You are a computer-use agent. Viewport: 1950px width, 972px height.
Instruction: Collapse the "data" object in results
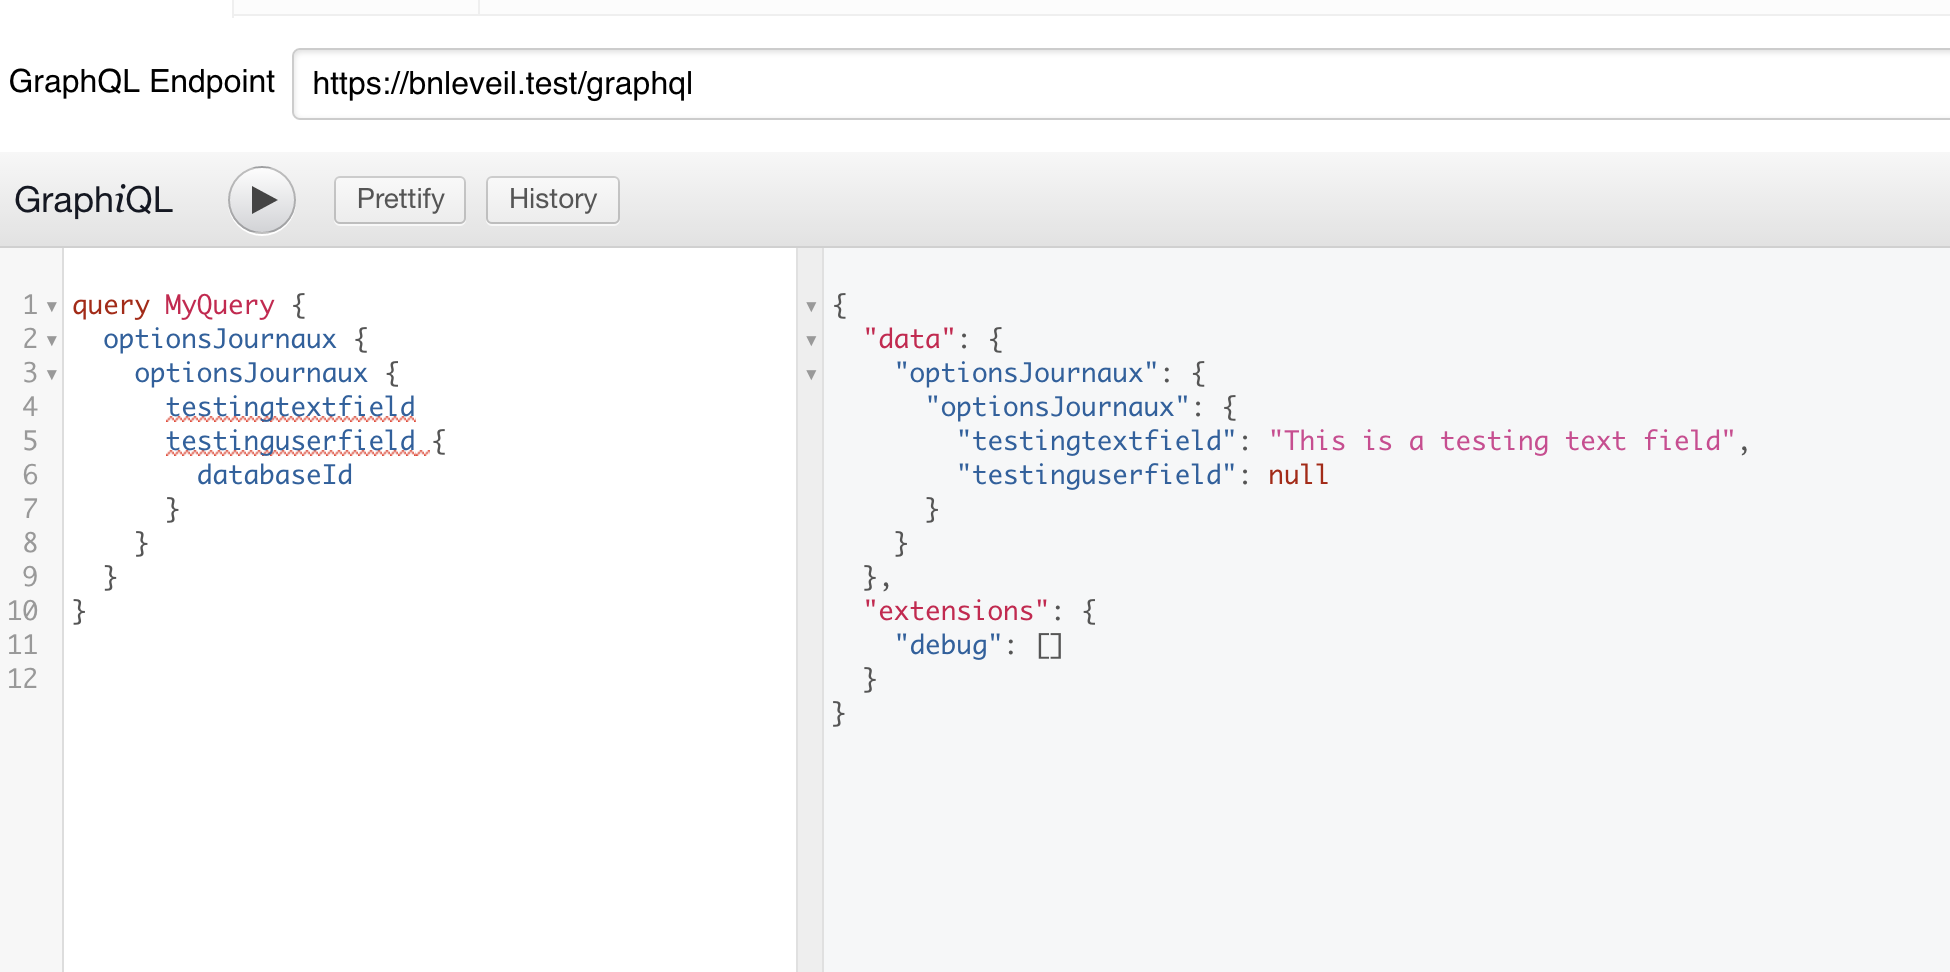(x=811, y=340)
